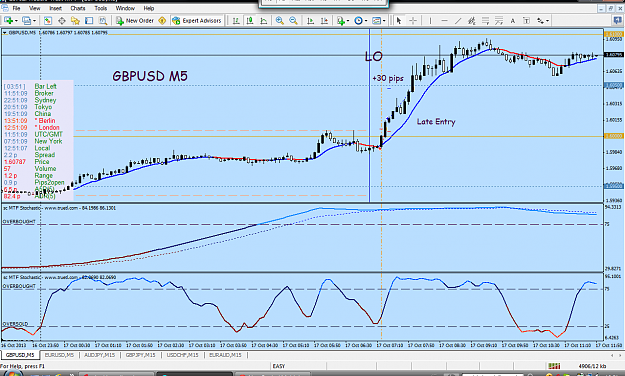Open the View menu

[35, 8]
